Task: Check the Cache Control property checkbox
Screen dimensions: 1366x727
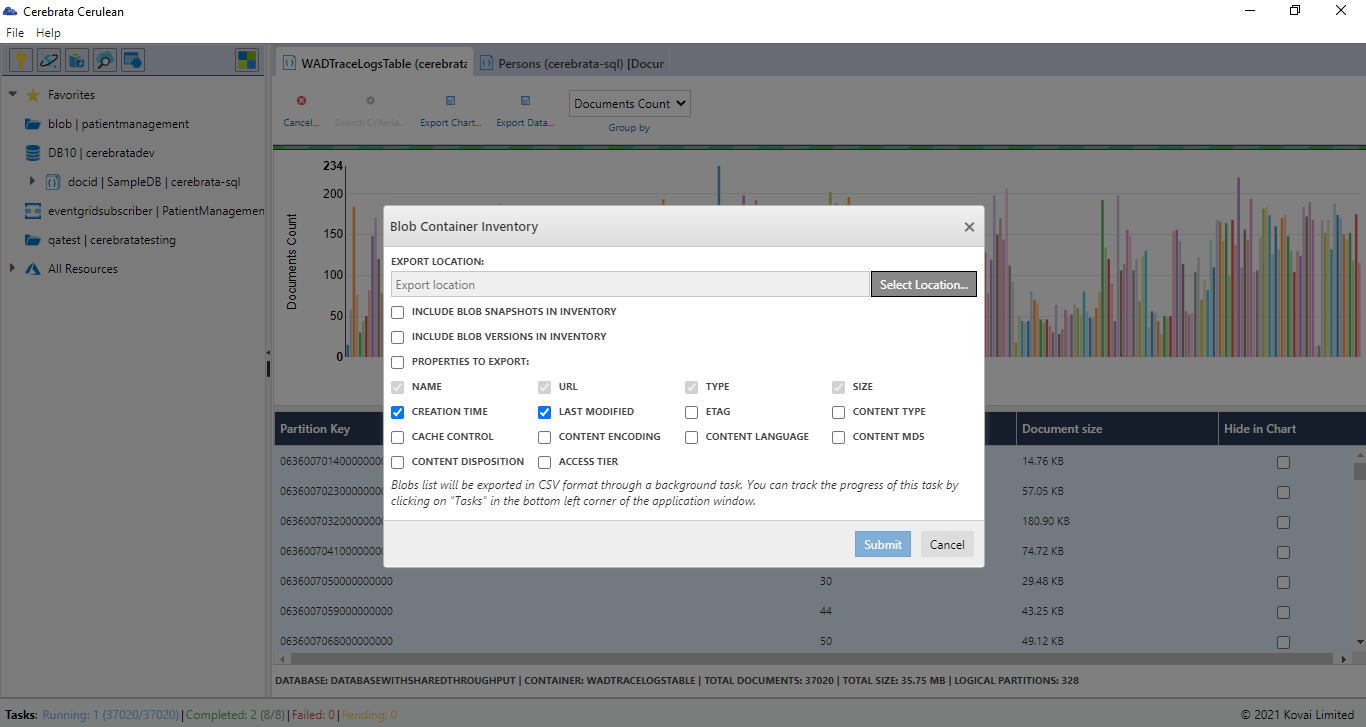Action: point(398,437)
